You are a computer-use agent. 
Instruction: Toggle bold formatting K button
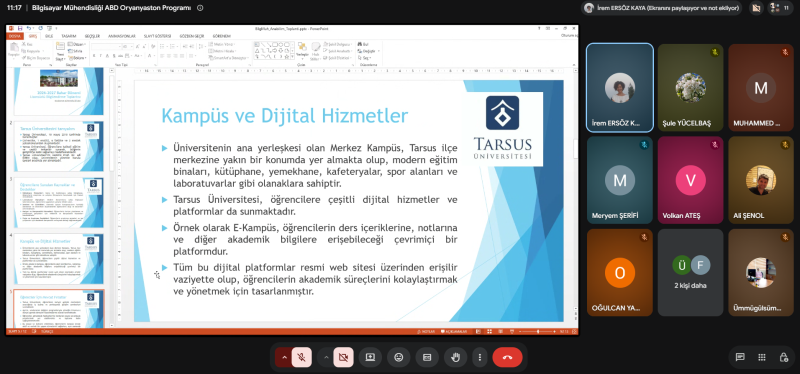[x=94, y=56]
